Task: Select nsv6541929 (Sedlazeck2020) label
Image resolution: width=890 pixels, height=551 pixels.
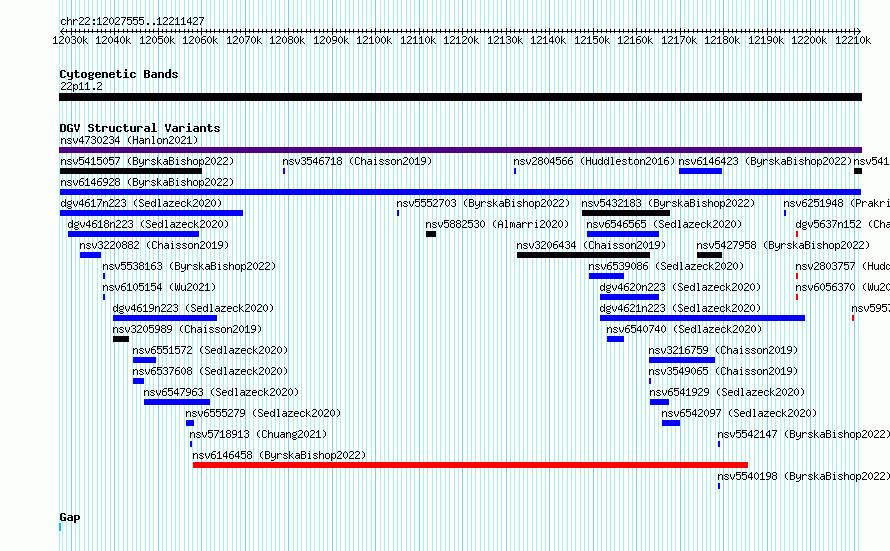Action: click(727, 392)
